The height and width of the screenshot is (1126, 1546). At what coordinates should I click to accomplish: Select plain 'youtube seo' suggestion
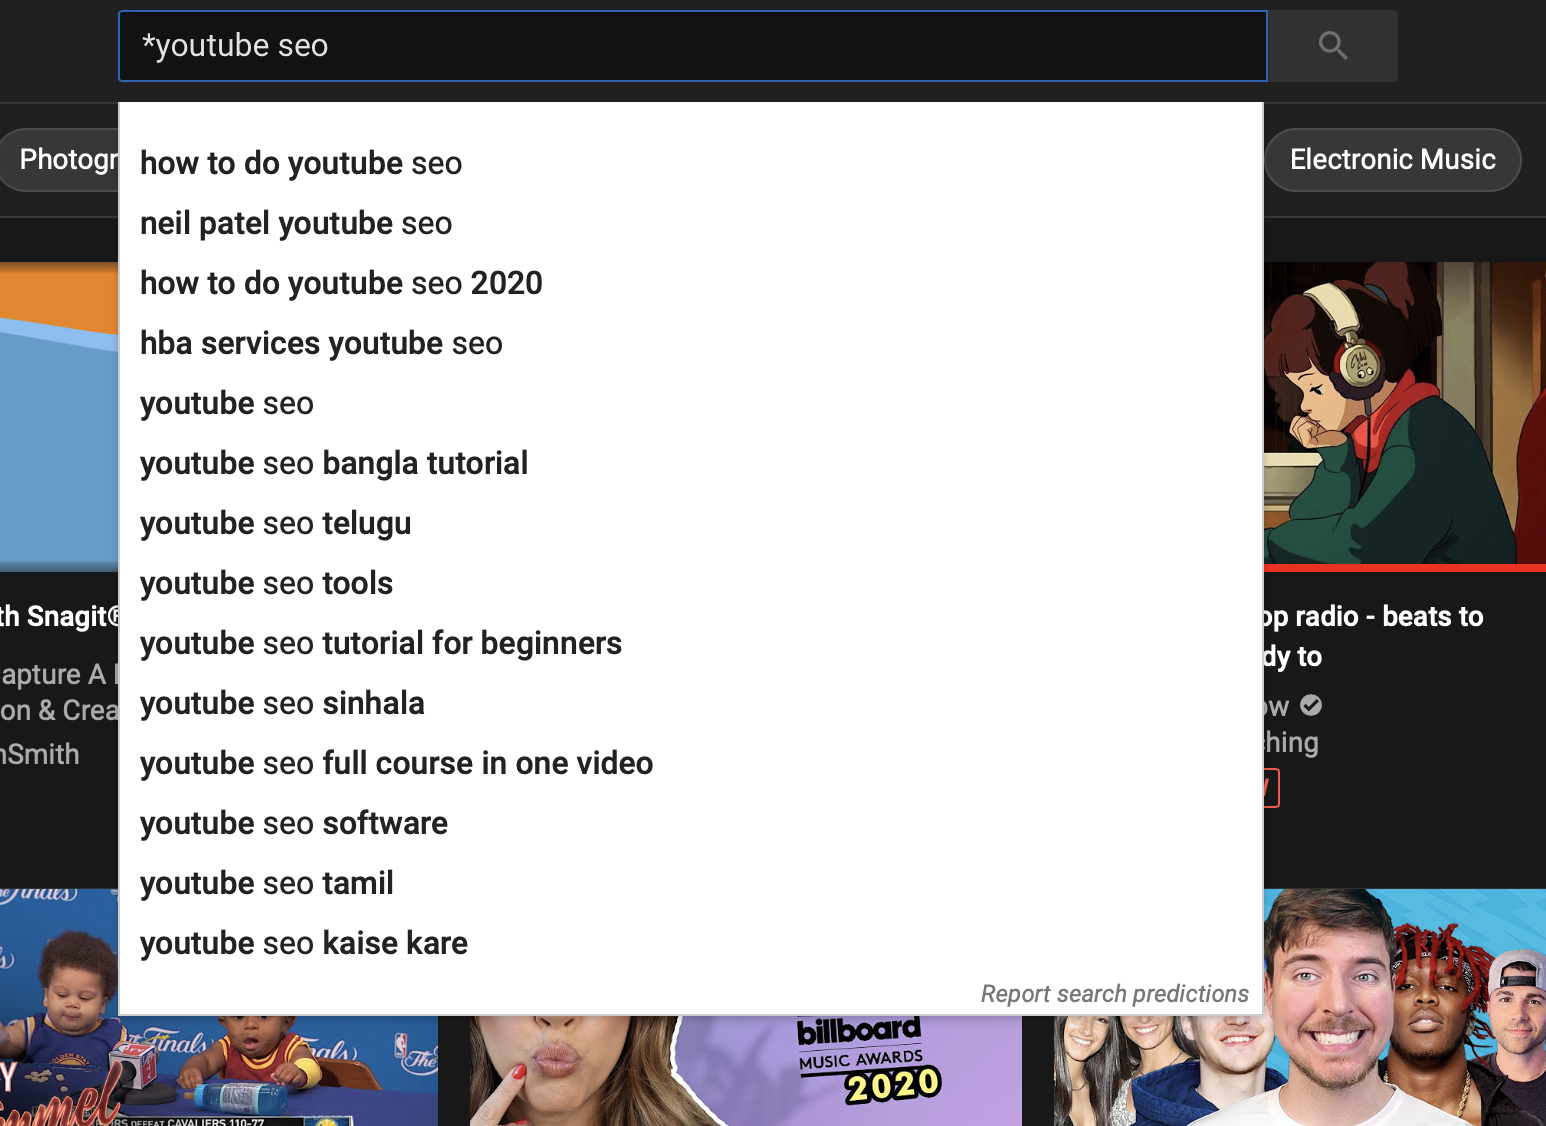point(691,403)
